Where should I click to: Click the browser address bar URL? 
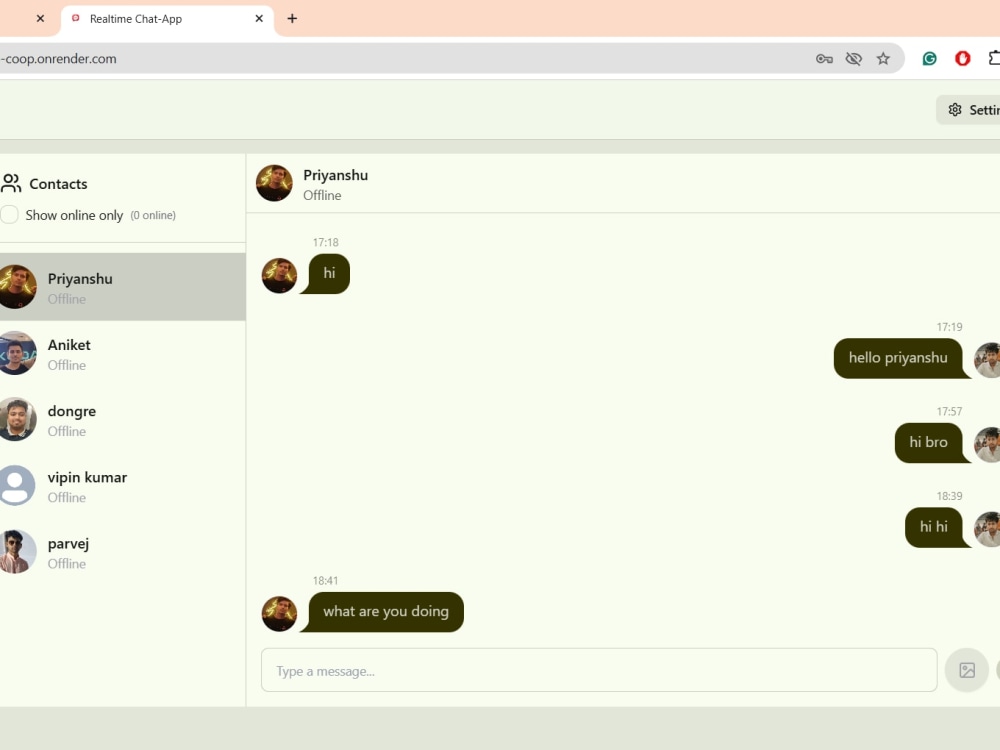coord(59,59)
